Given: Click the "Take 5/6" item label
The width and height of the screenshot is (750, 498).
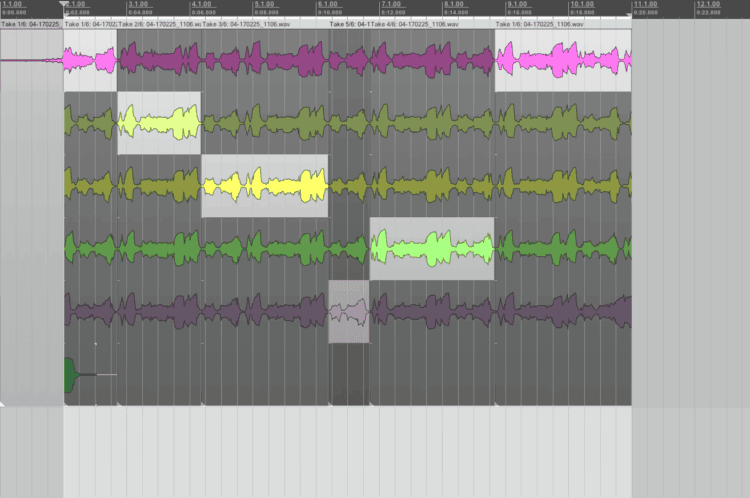Looking at the screenshot, I should pos(350,23).
